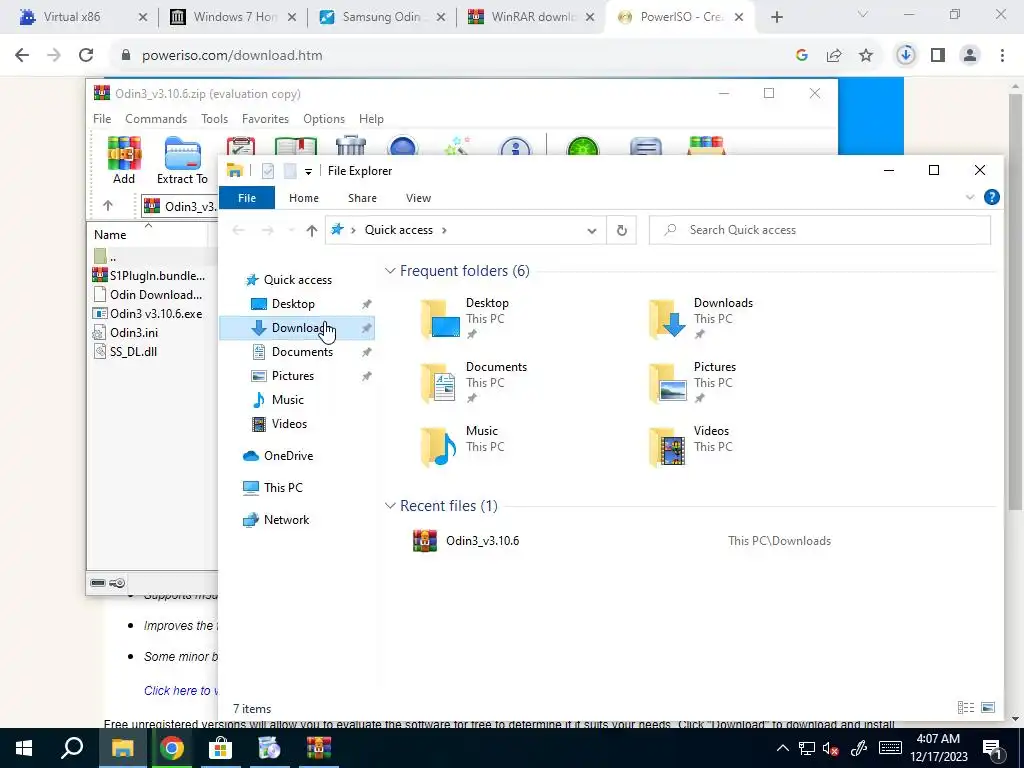This screenshot has height=768, width=1024.
Task: Open Share tab in File Explorer
Action: click(362, 198)
